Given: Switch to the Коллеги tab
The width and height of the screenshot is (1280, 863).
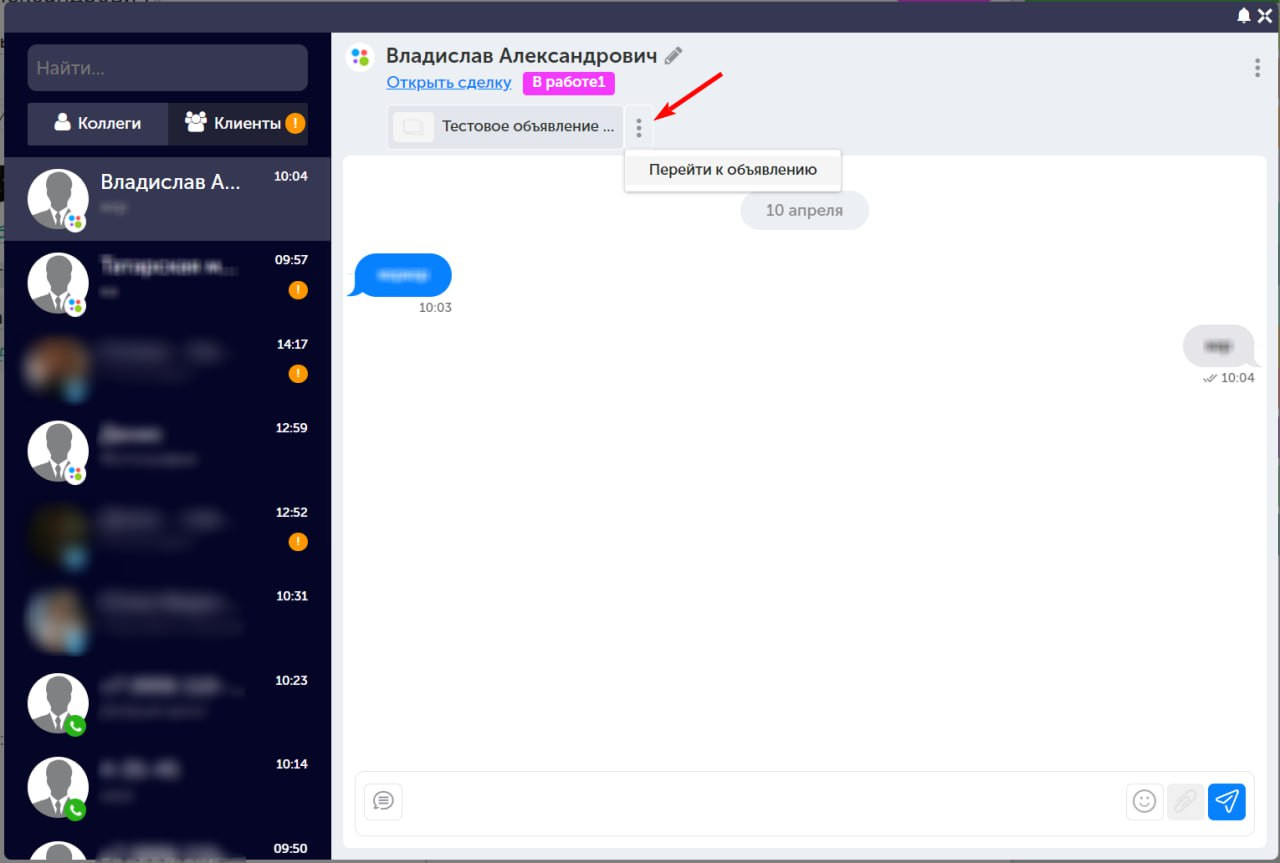Looking at the screenshot, I should pyautogui.click(x=98, y=124).
